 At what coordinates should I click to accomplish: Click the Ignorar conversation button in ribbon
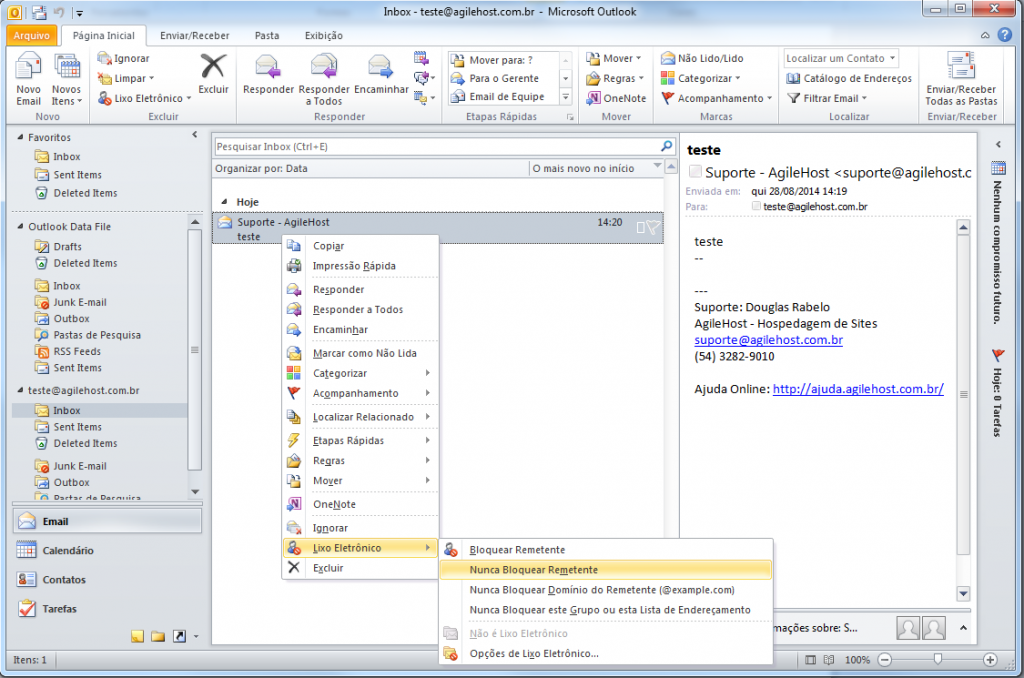point(123,58)
